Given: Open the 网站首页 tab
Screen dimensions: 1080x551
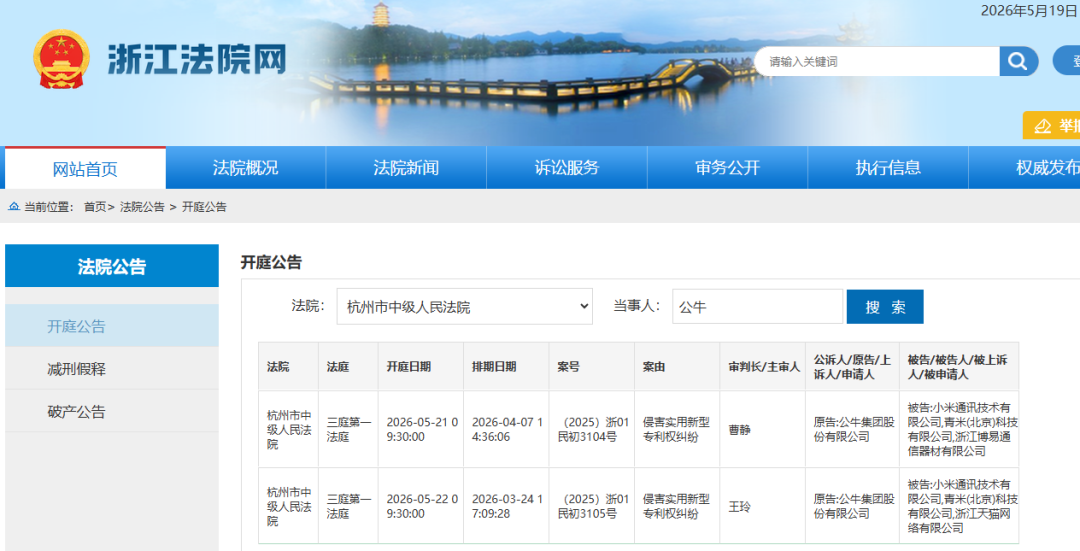Looking at the screenshot, I should [x=85, y=168].
